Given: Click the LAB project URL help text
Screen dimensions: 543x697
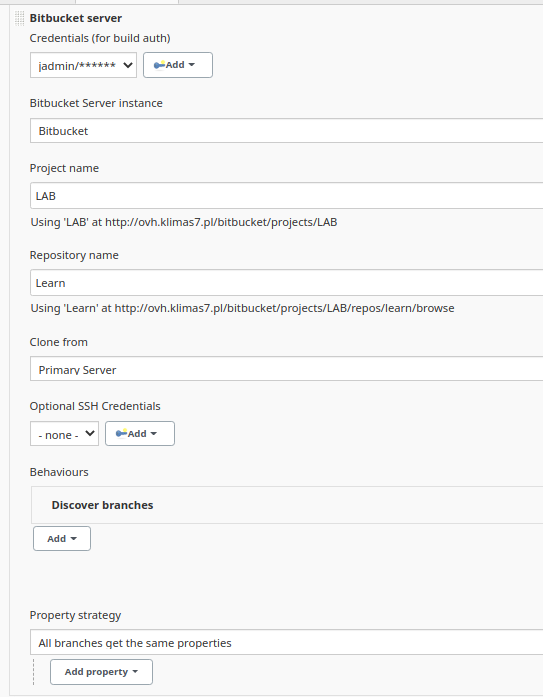Looking at the screenshot, I should point(184,222).
